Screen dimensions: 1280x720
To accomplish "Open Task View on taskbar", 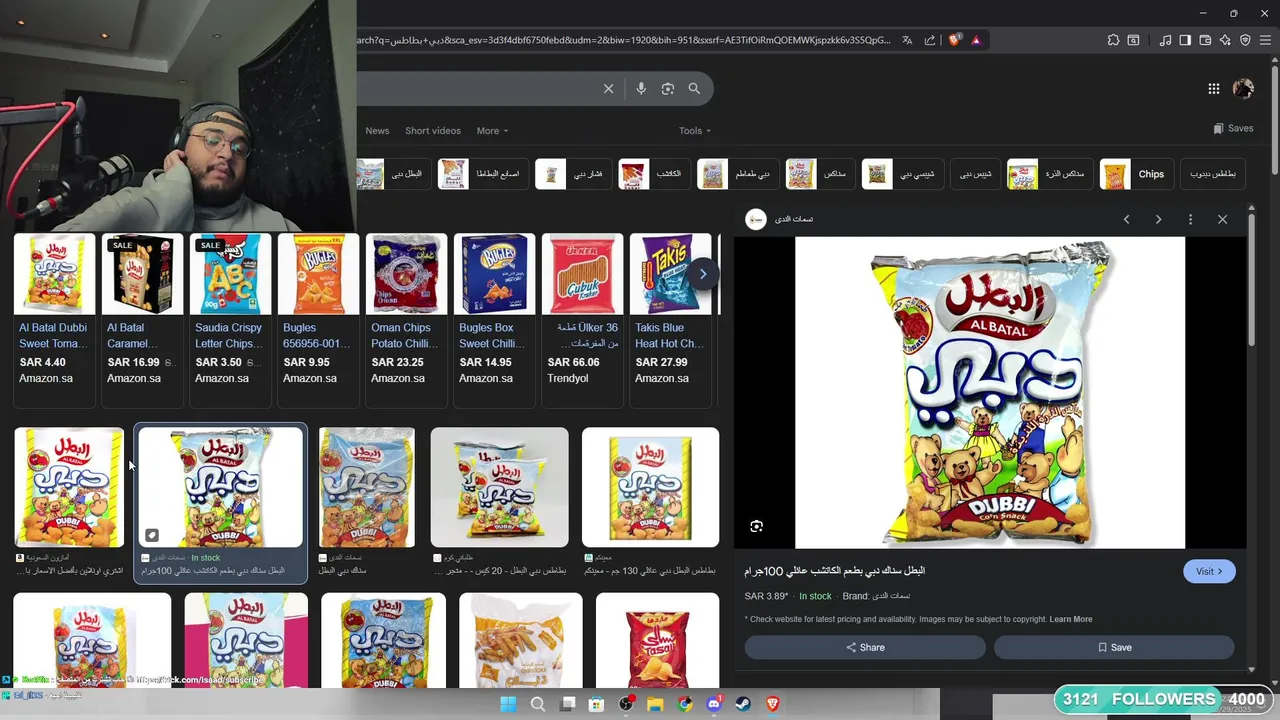I will coord(568,704).
